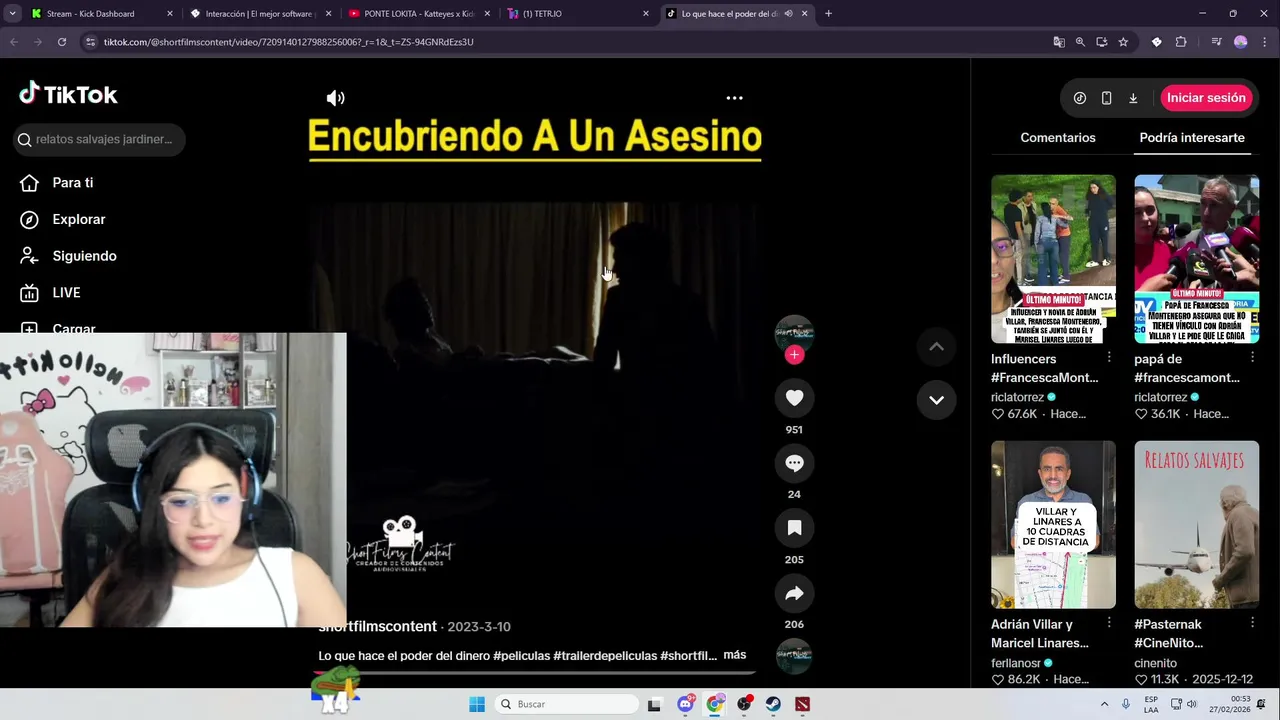Reload the page

(x=62, y=42)
